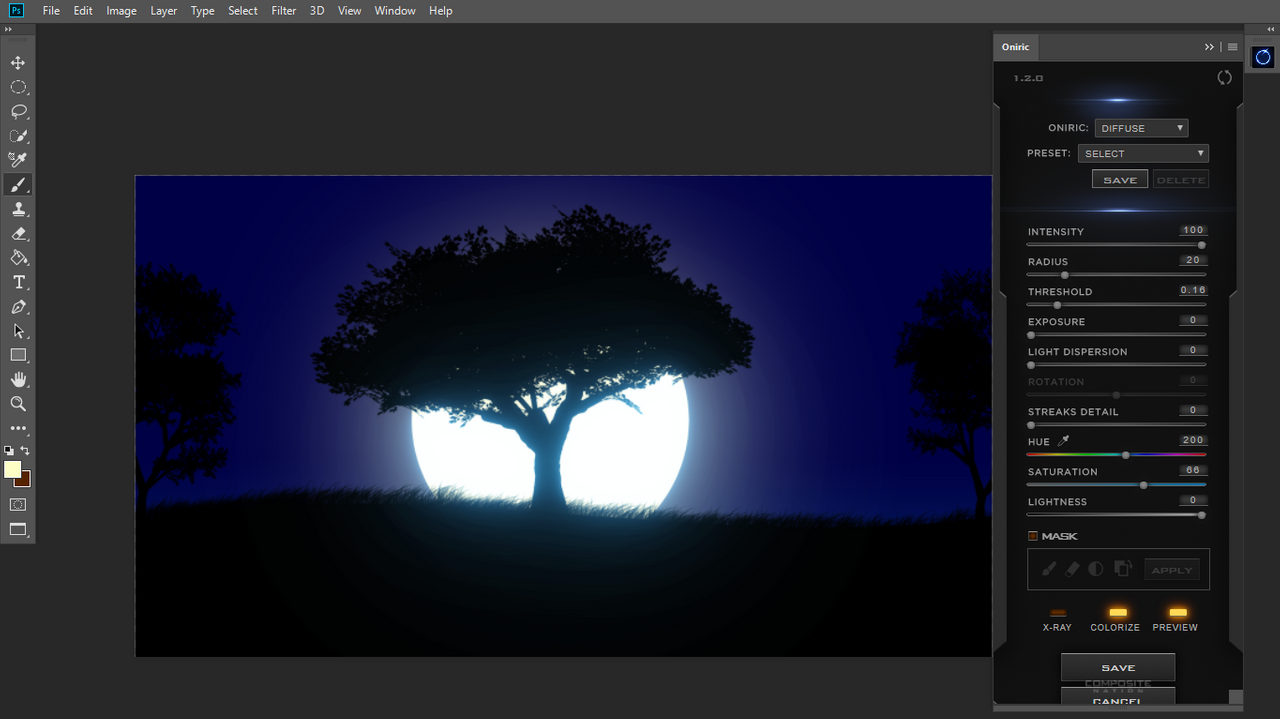Collapse the Oniric panel with double chevrons

[1209, 47]
